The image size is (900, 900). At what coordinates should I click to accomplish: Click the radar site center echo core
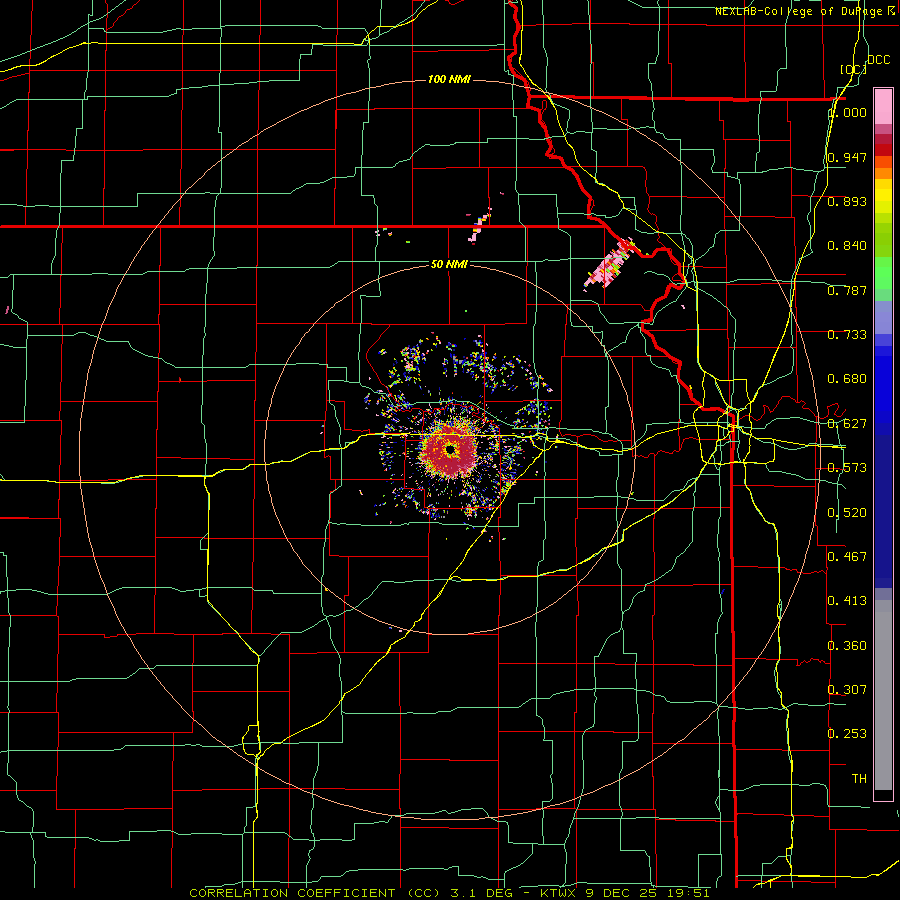point(451,449)
